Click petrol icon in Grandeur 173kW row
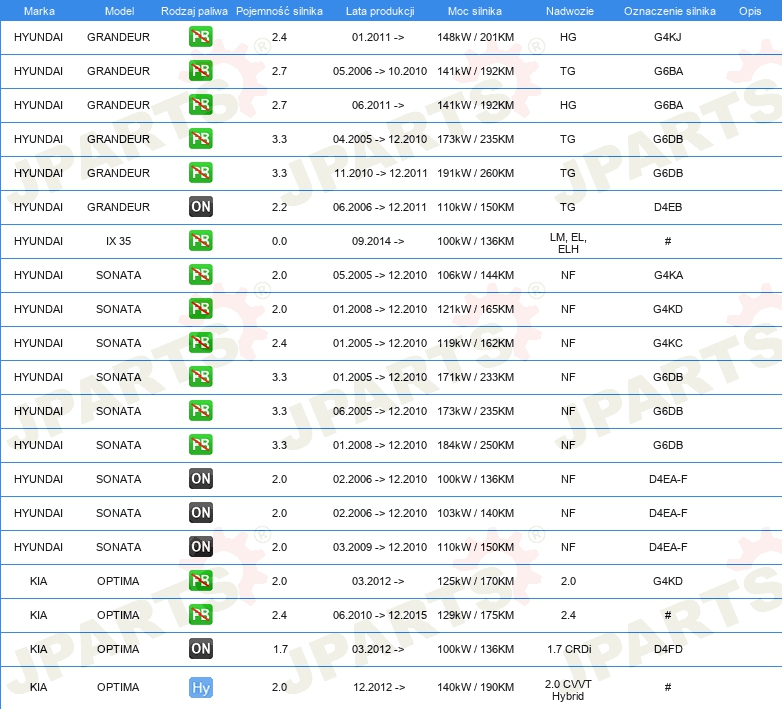Viewport: 782px width, 709px height. pyautogui.click(x=200, y=139)
